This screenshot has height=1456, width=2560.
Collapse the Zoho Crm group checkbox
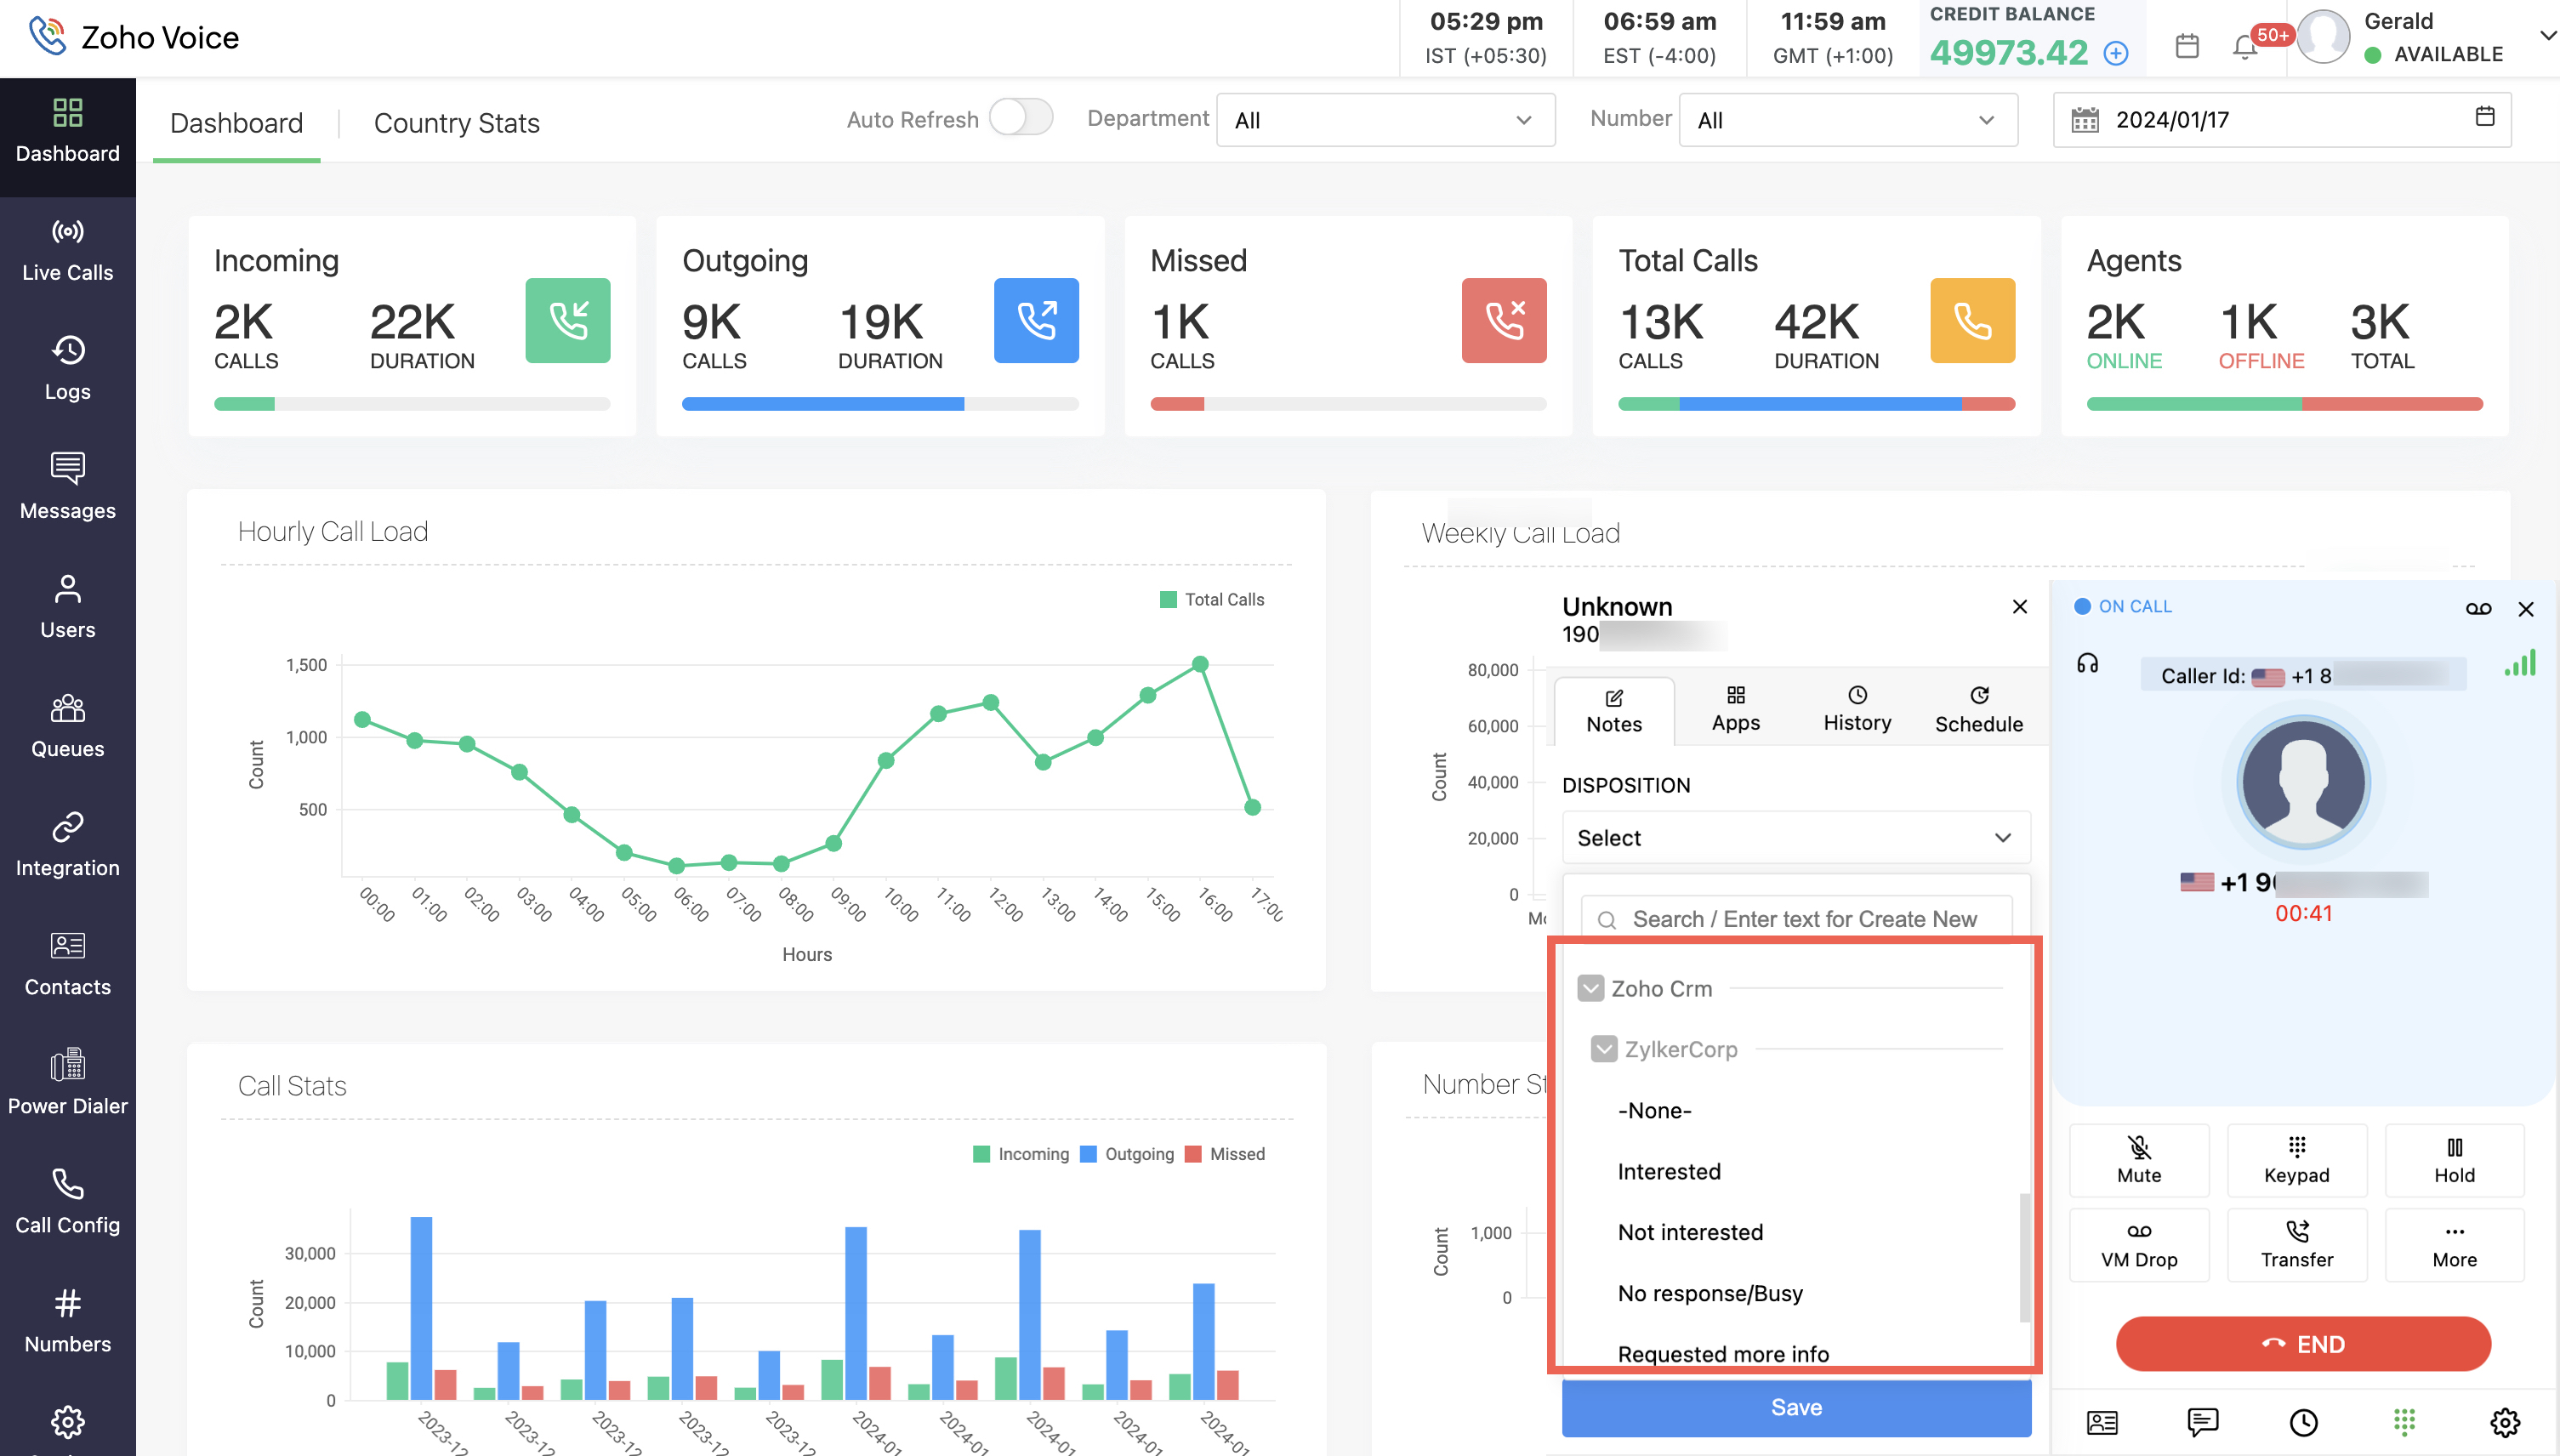tap(1590, 988)
